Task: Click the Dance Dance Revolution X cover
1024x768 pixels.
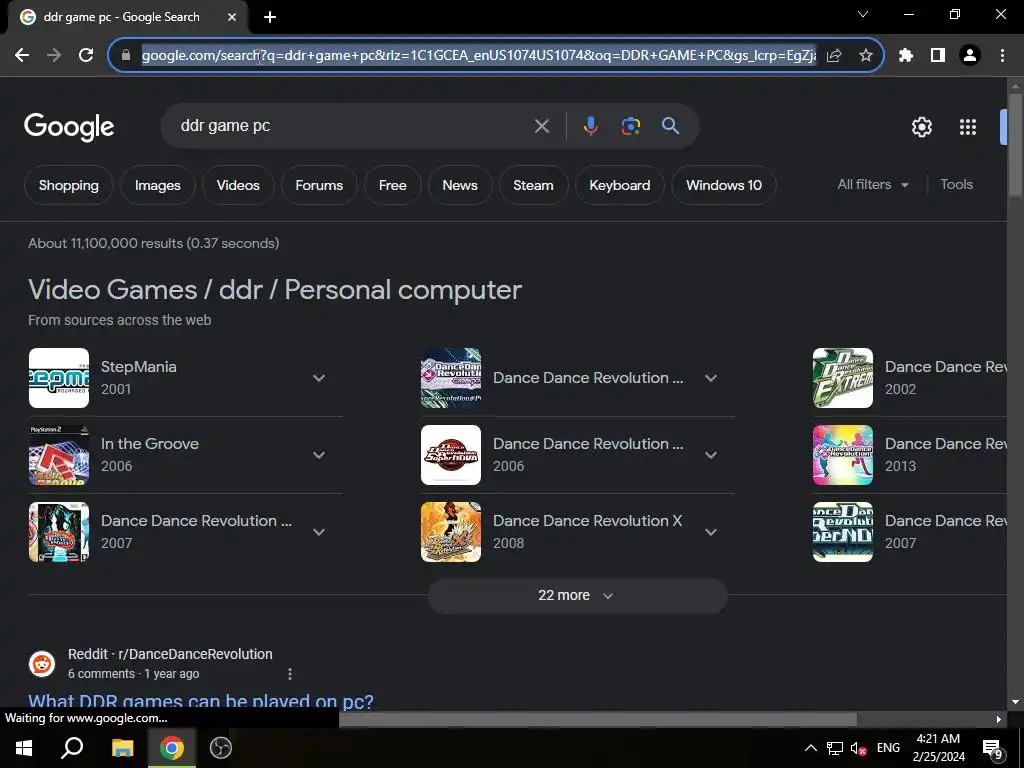Action: click(x=451, y=532)
